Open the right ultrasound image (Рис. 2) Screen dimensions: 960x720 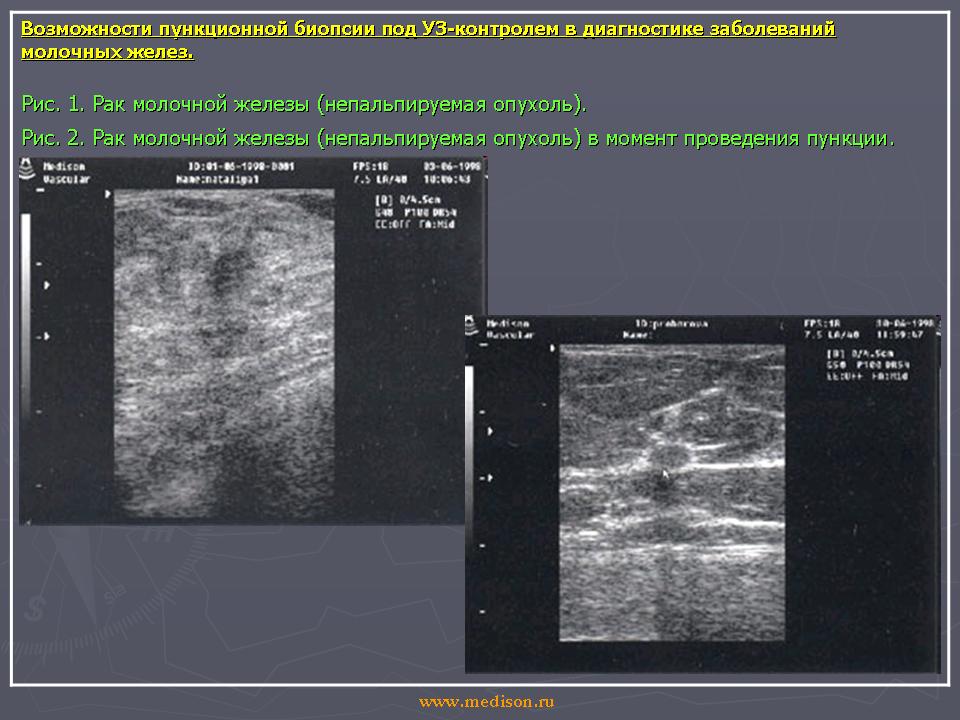pyautogui.click(x=702, y=494)
